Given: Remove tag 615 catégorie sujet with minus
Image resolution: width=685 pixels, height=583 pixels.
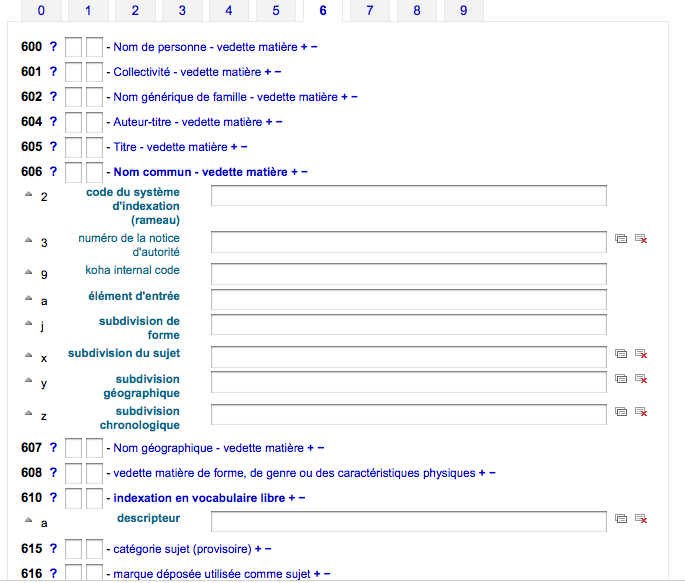Looking at the screenshot, I should tap(268, 549).
